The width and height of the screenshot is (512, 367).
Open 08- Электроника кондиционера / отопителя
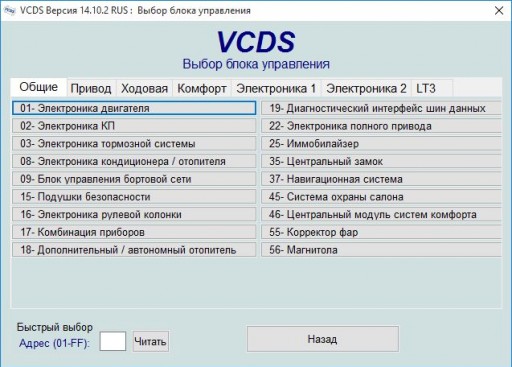click(134, 161)
